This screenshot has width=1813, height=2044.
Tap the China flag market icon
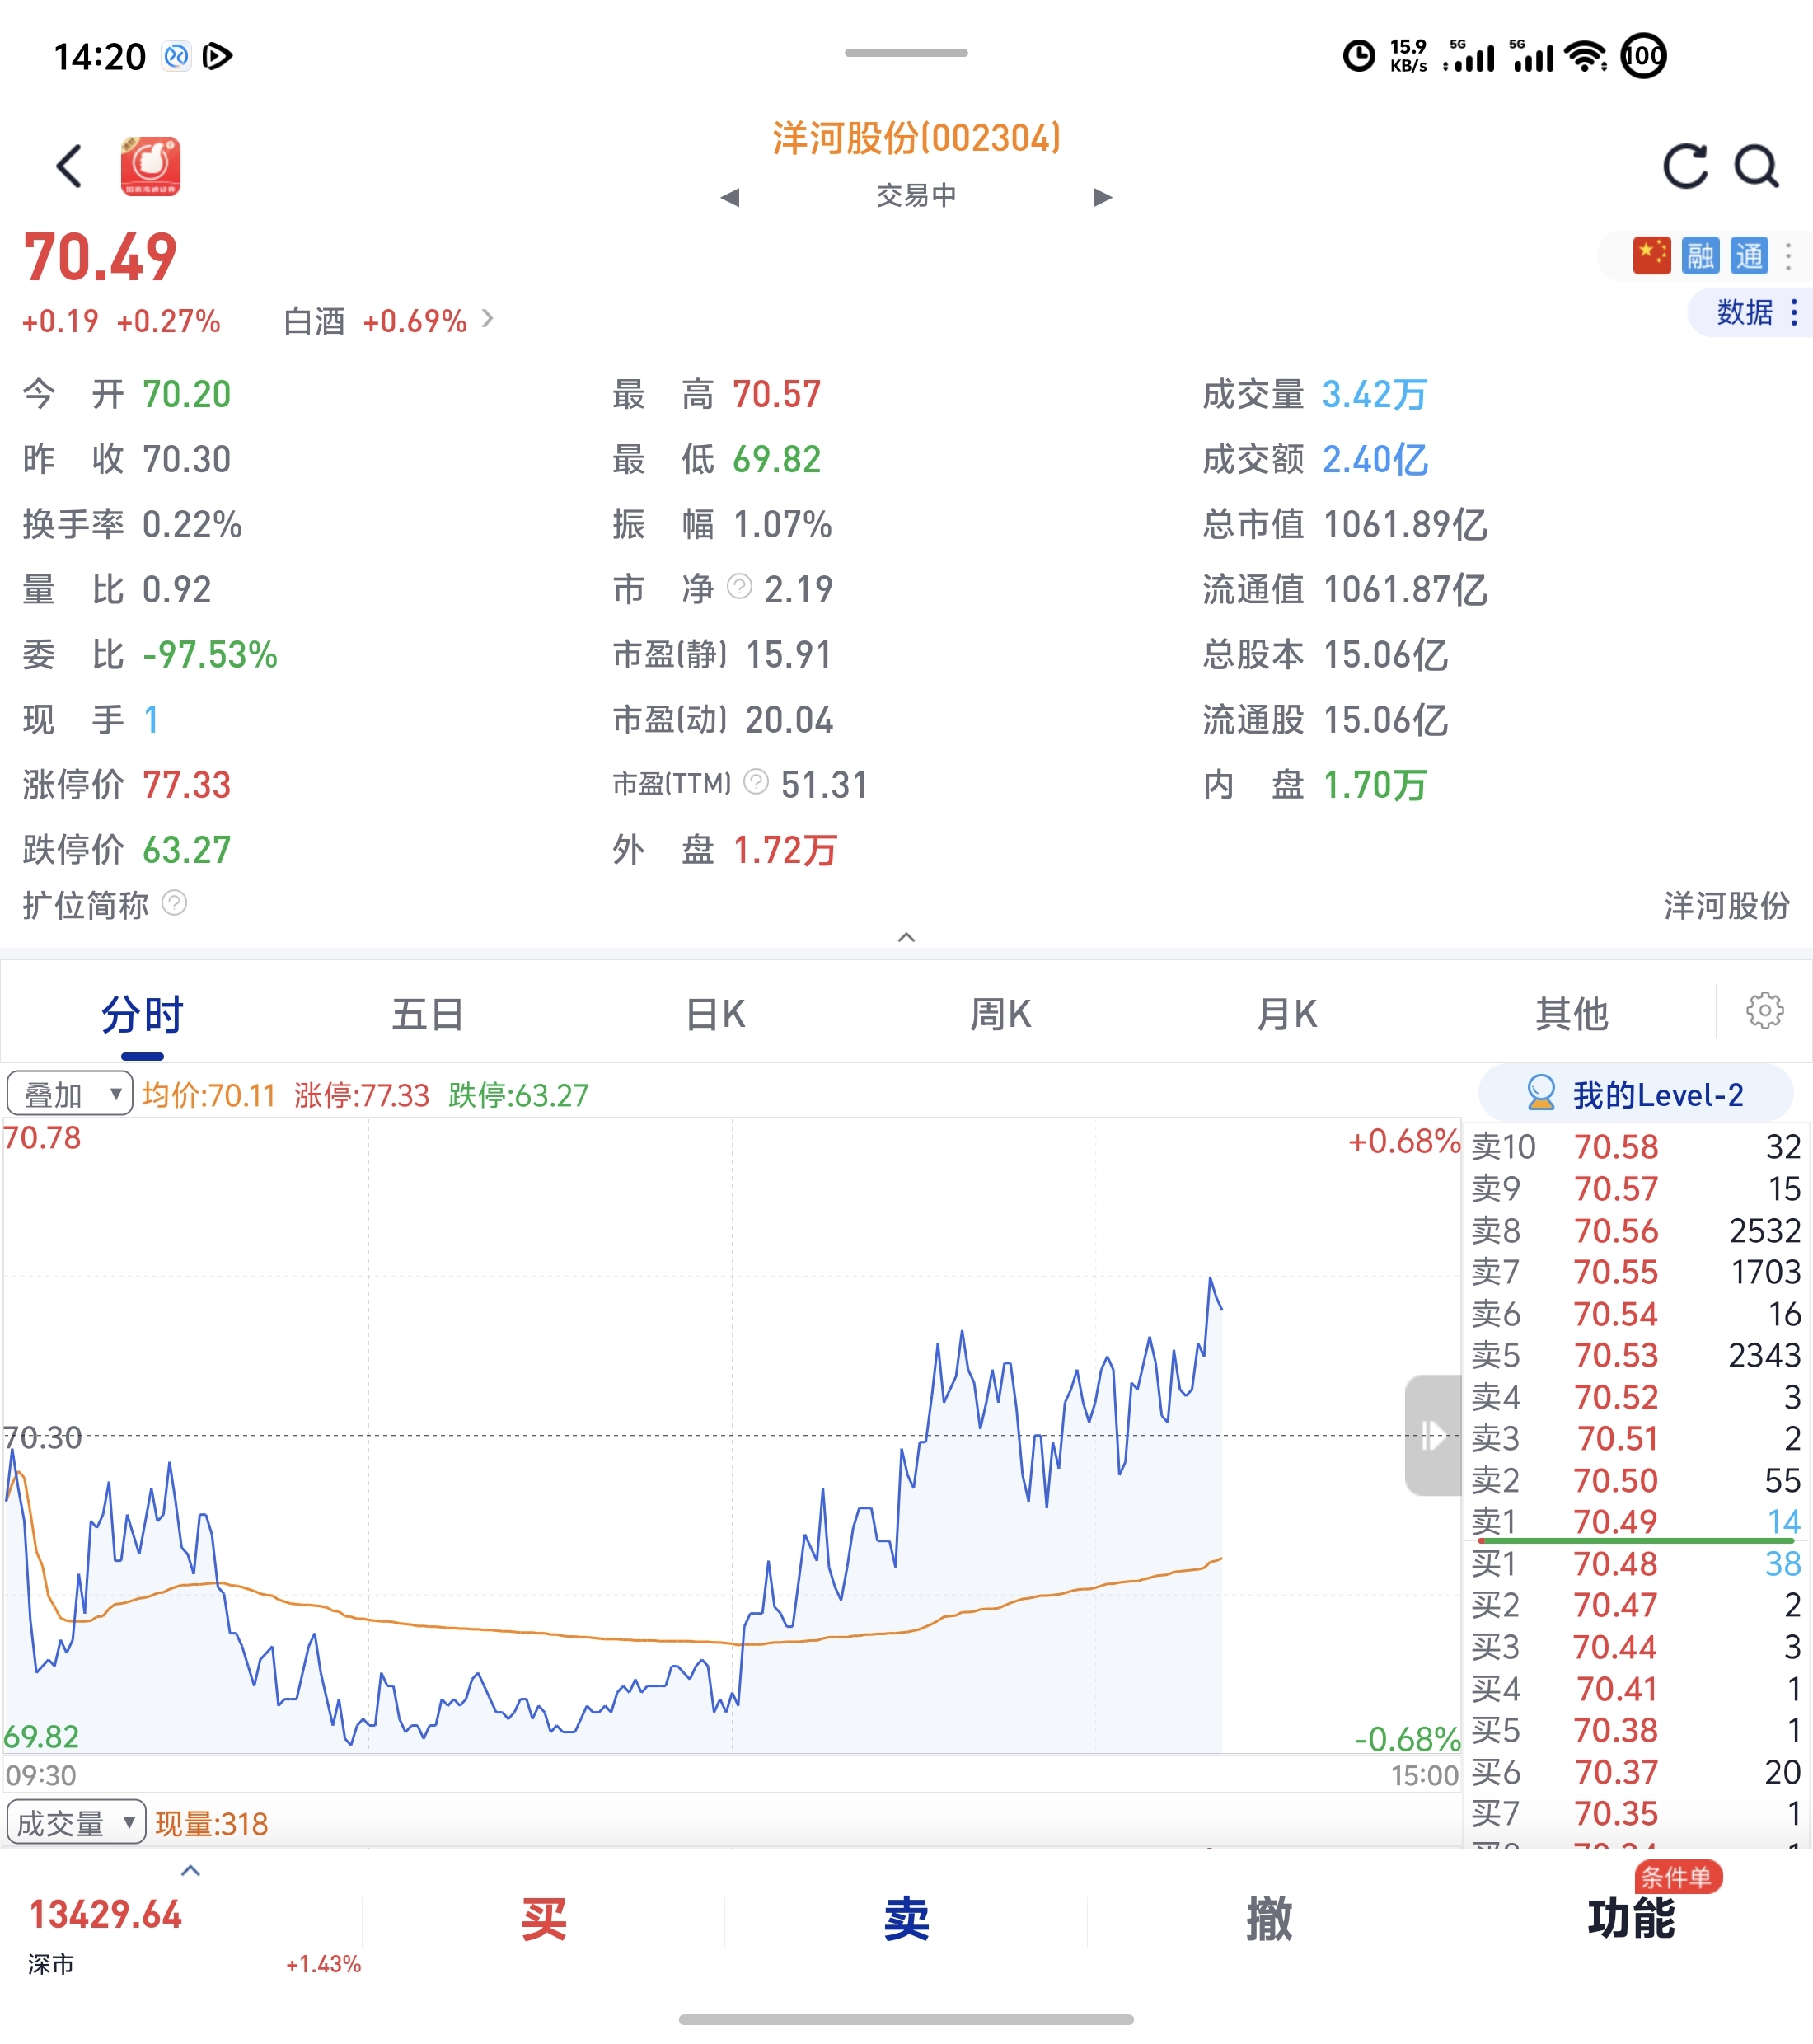pos(1651,256)
